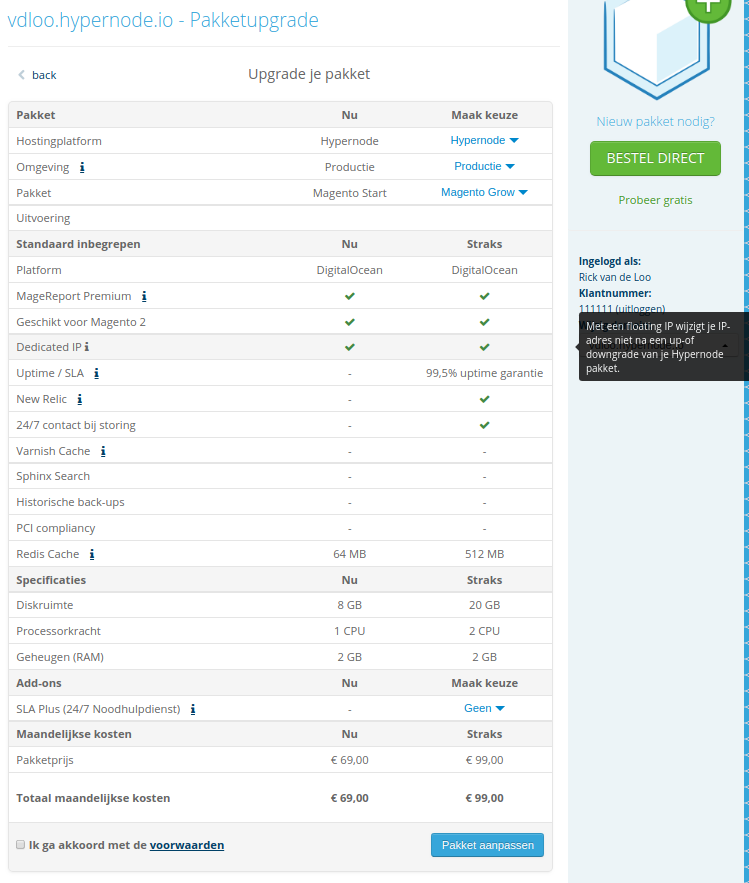Open the Hypernode hosting platform dropdown
Viewport: 749px width, 883px height.
pyautogui.click(x=484, y=140)
